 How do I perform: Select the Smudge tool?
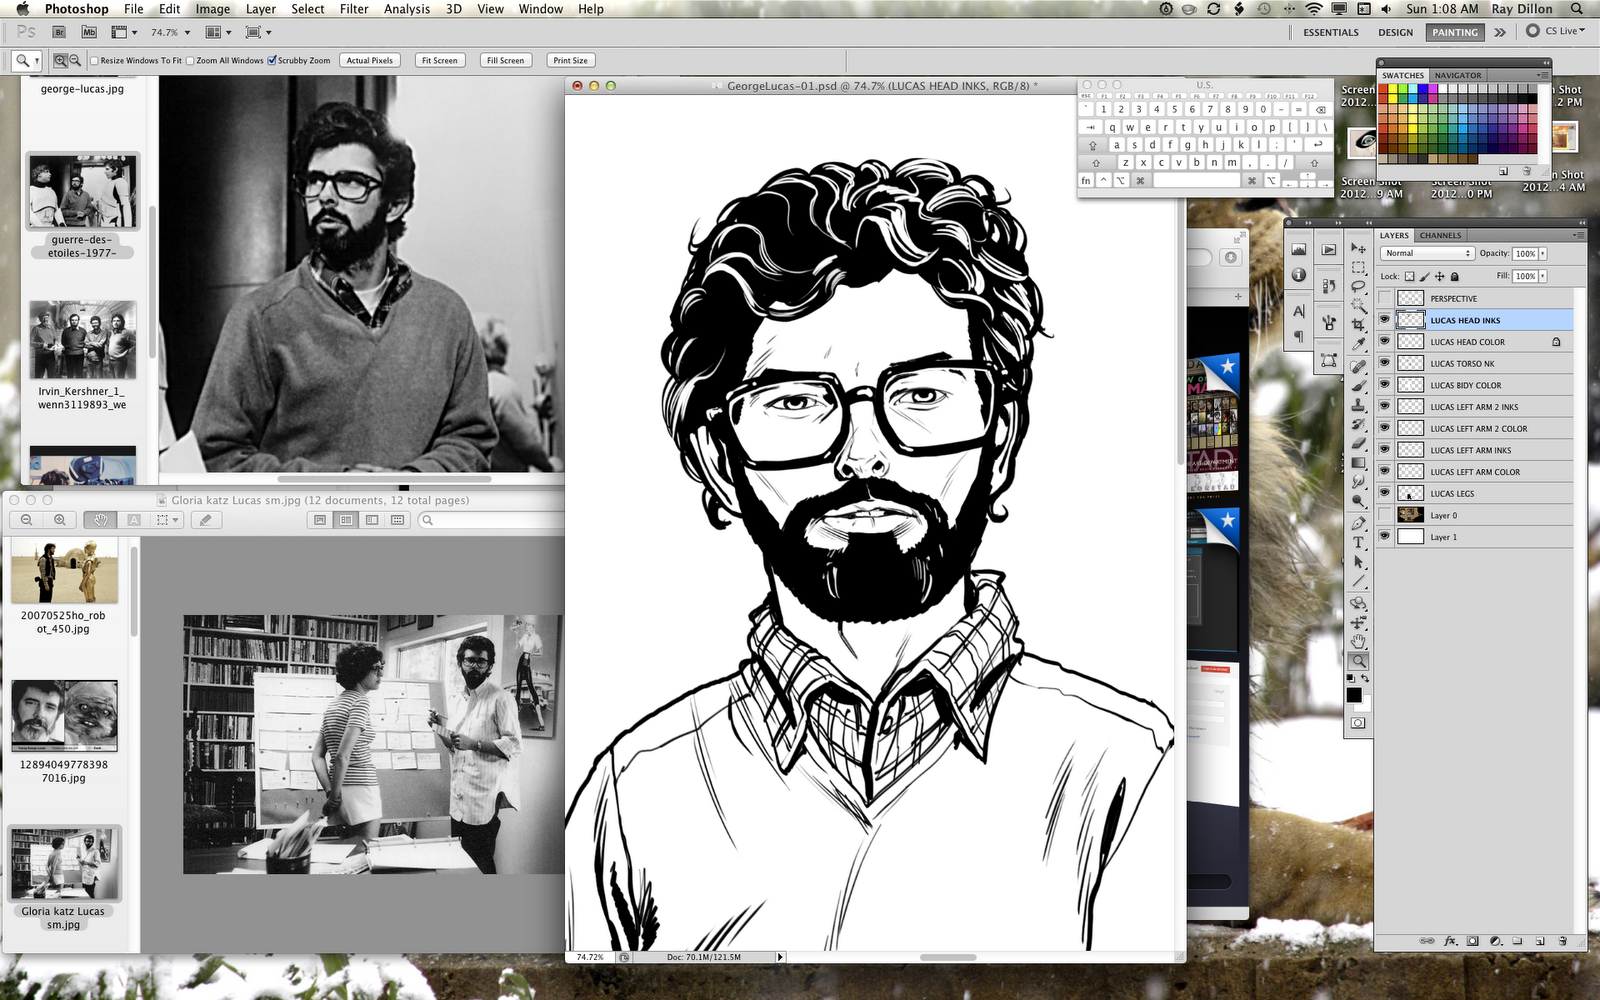pyautogui.click(x=1358, y=483)
